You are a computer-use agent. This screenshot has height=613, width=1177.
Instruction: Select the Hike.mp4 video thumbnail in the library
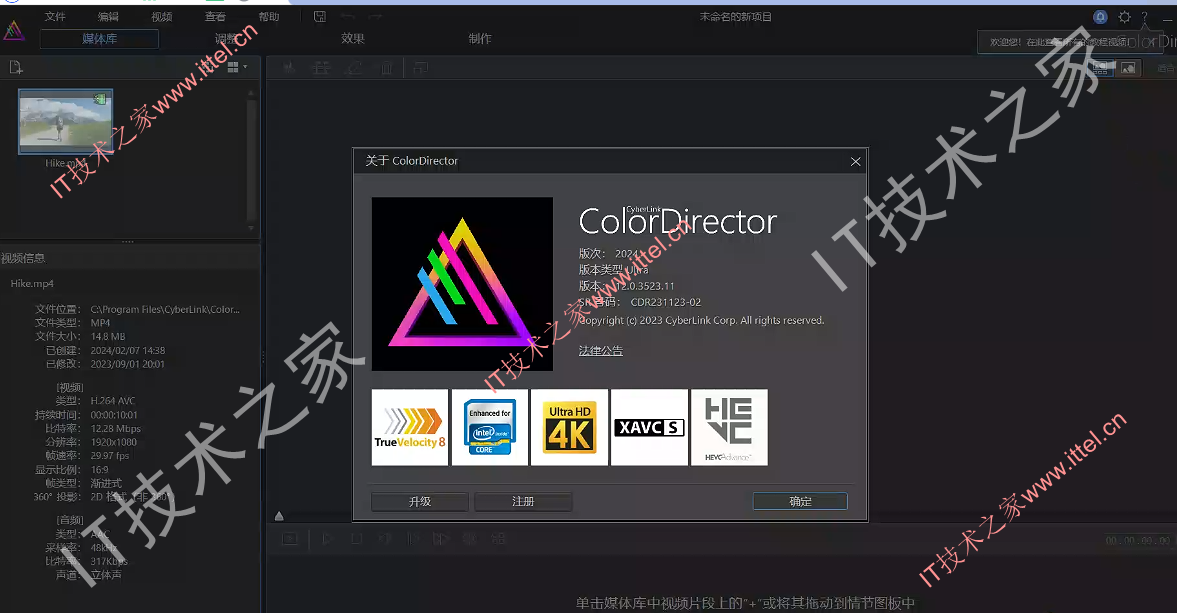pyautogui.click(x=65, y=122)
